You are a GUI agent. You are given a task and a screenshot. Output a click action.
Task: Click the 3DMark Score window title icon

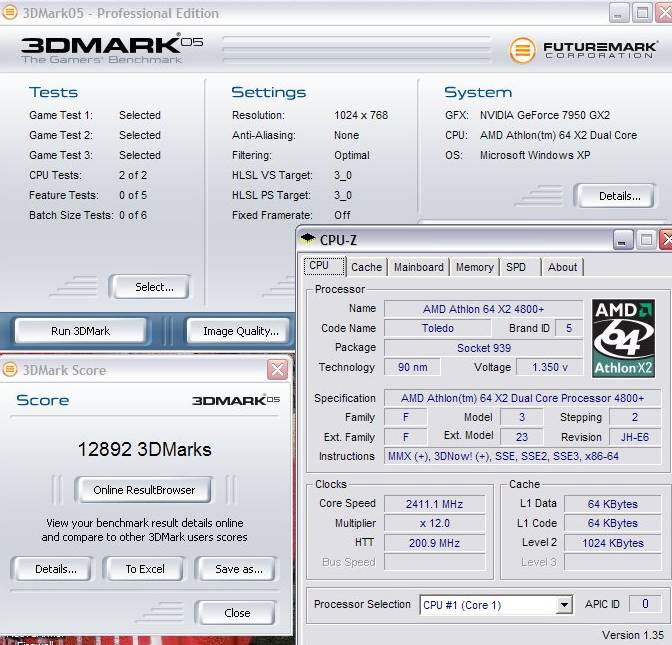coord(10,369)
